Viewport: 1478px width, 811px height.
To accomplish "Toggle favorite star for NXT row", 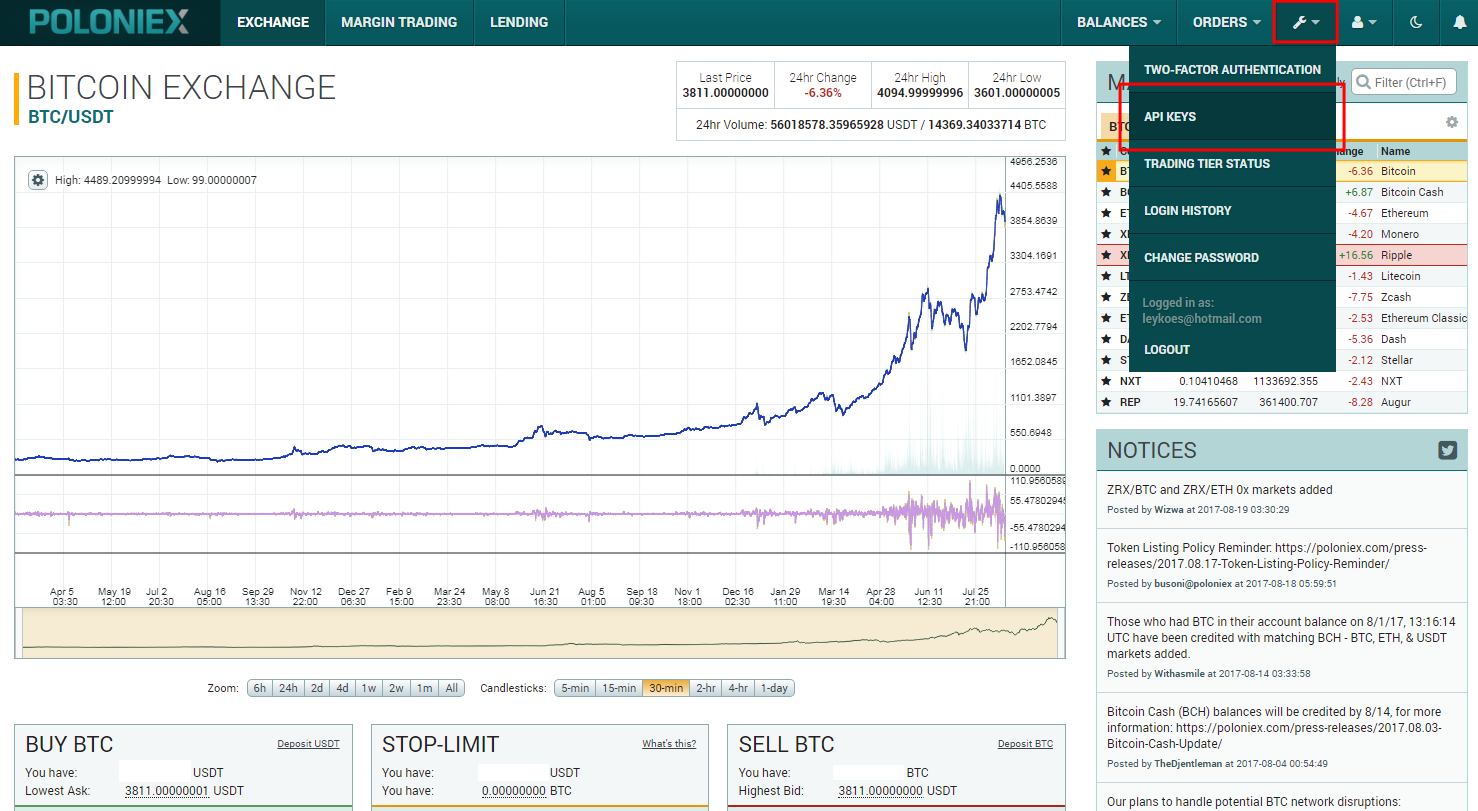I will click(1106, 381).
